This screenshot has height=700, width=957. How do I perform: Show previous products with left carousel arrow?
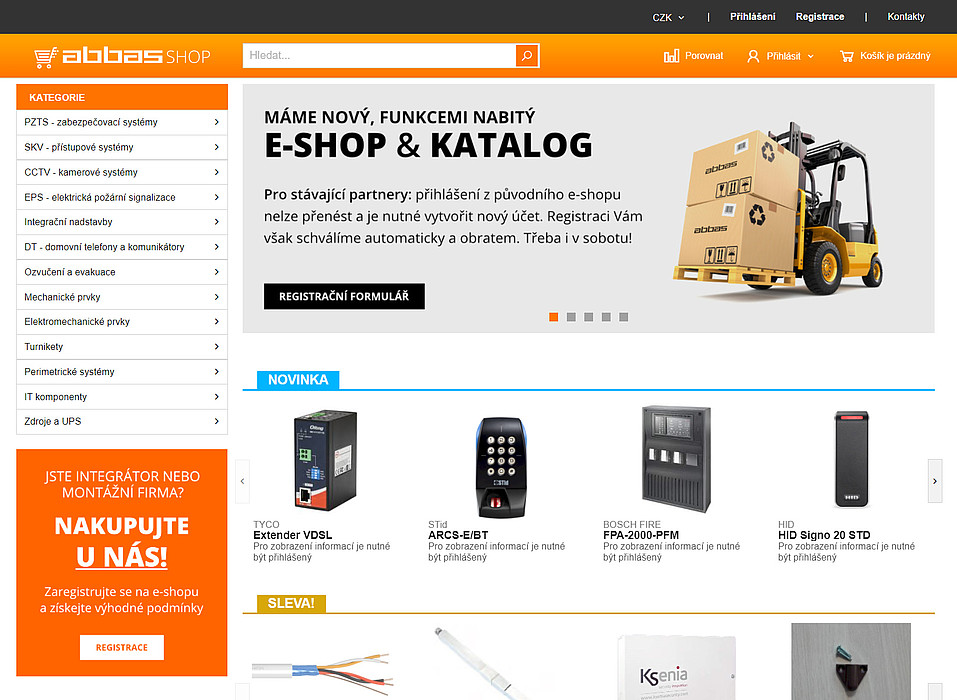click(242, 481)
